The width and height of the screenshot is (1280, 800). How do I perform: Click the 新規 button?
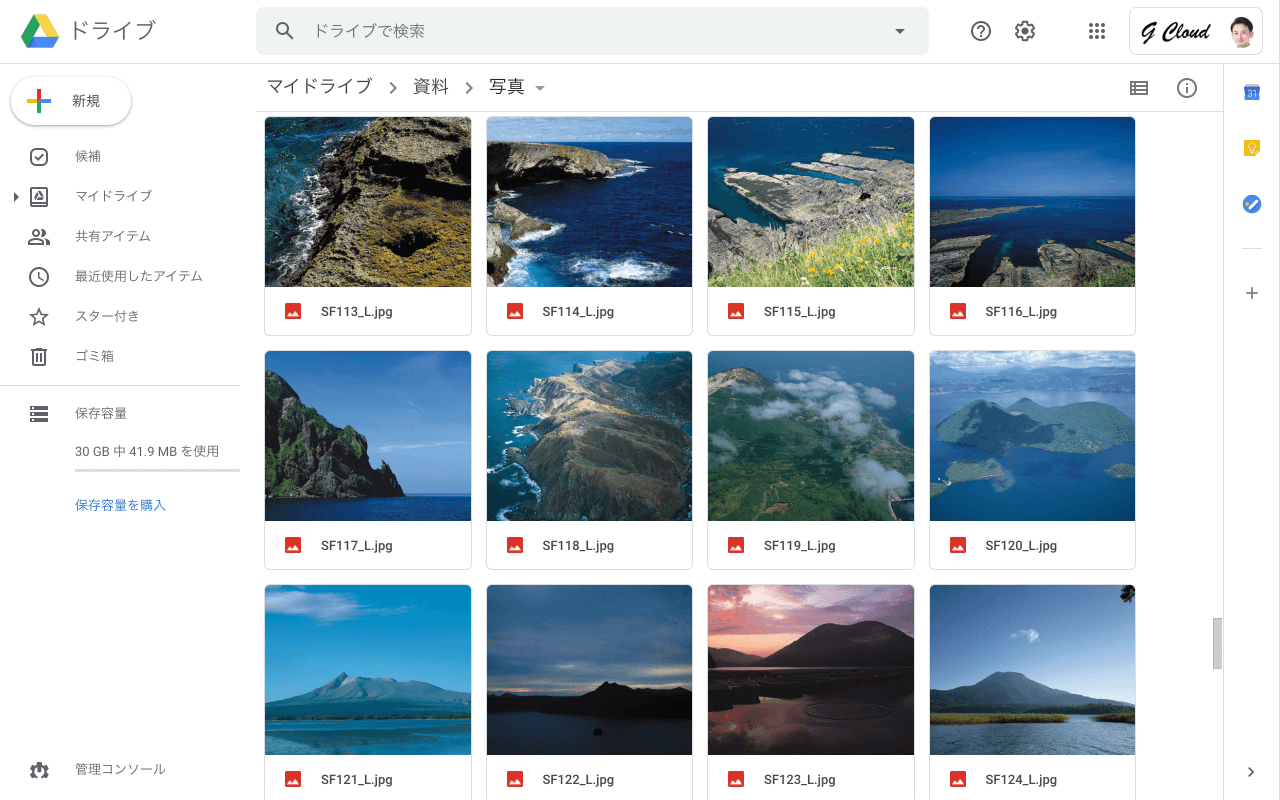[71, 101]
